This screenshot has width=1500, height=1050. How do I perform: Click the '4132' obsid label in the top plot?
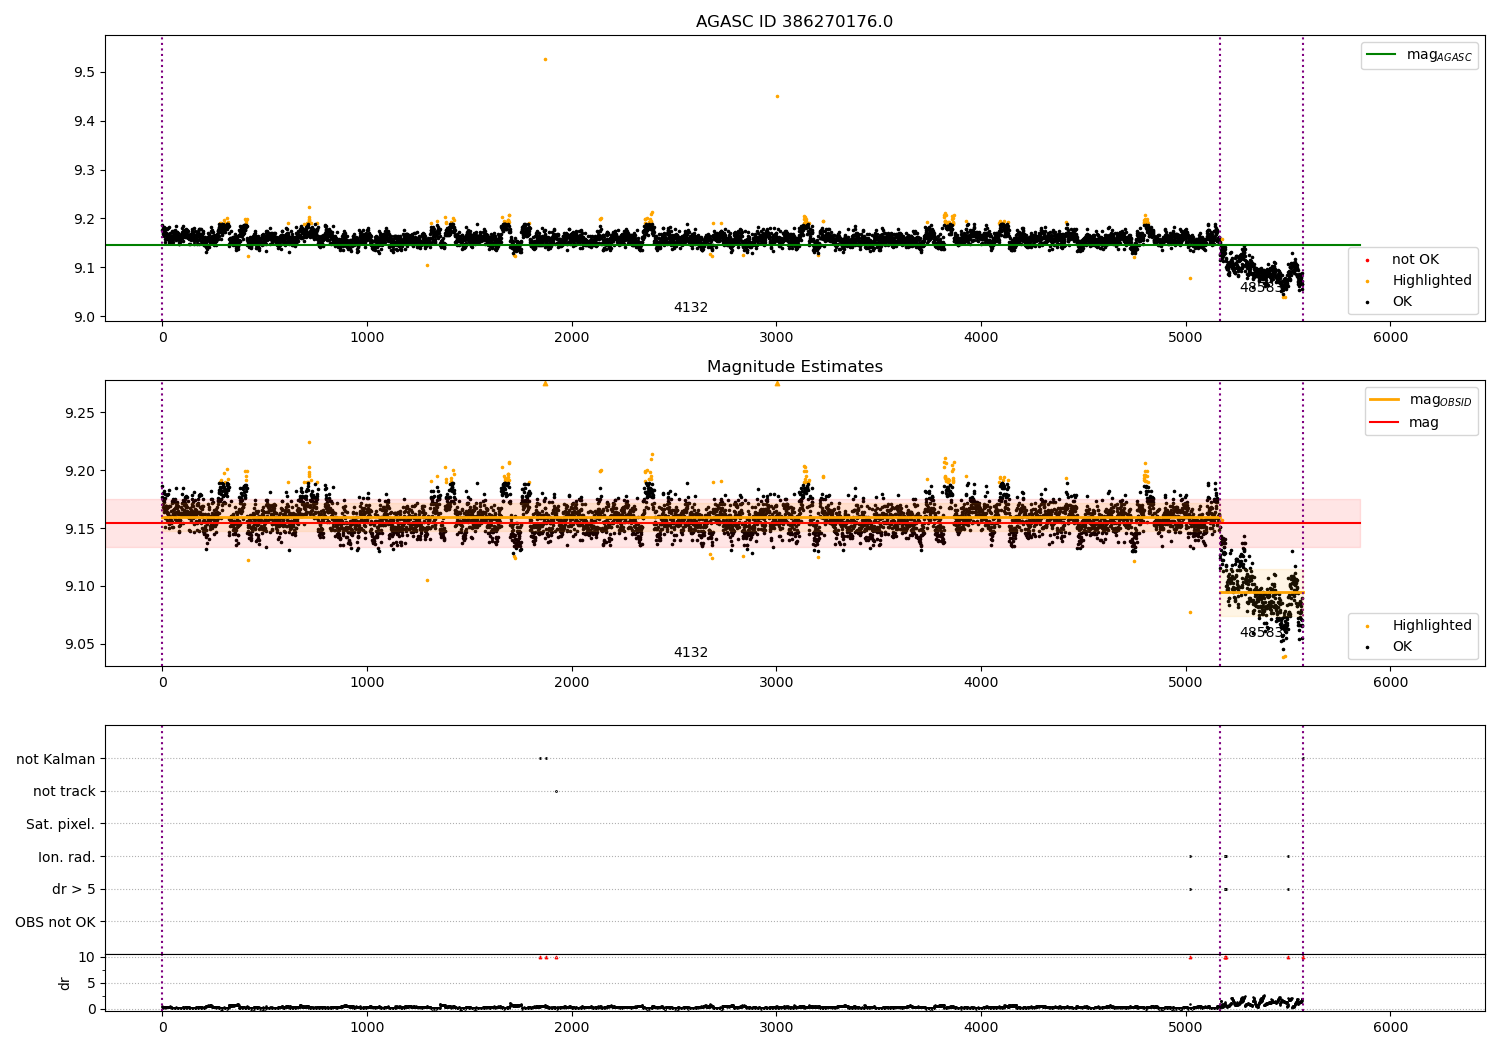coord(690,308)
